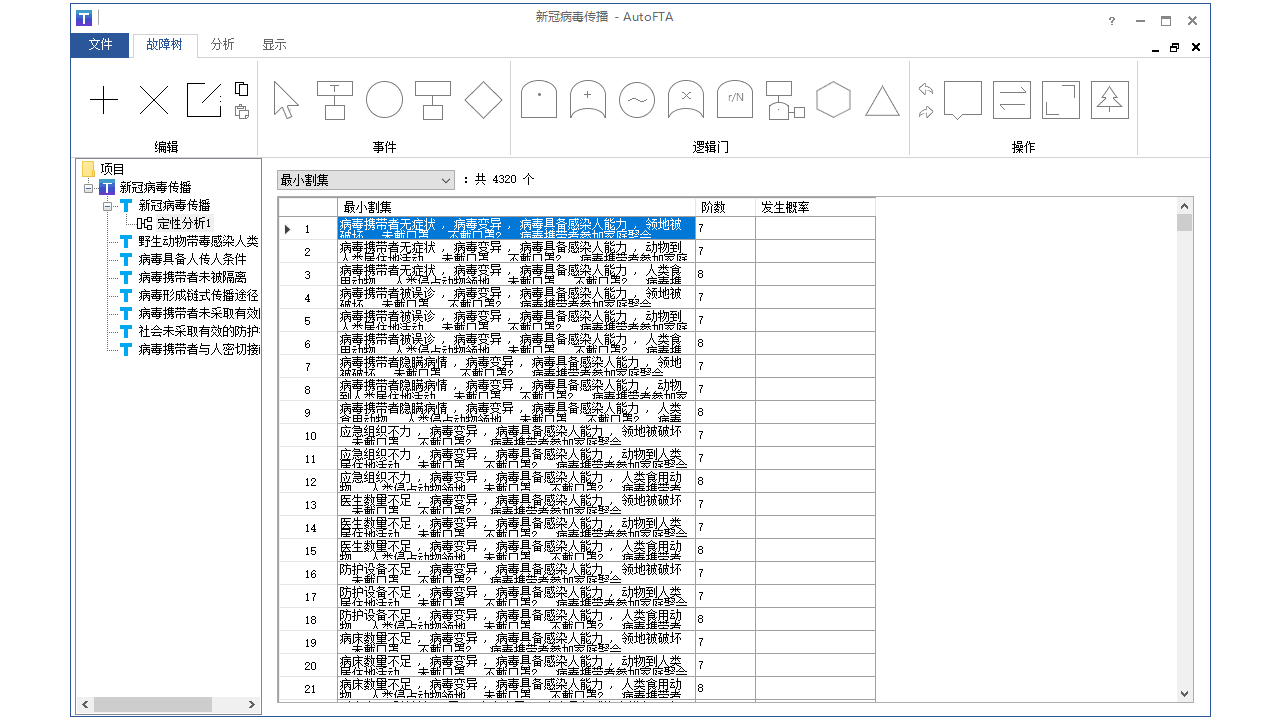1280x720 pixels.
Task: Choose the AND gate with dot
Action: coord(539,100)
